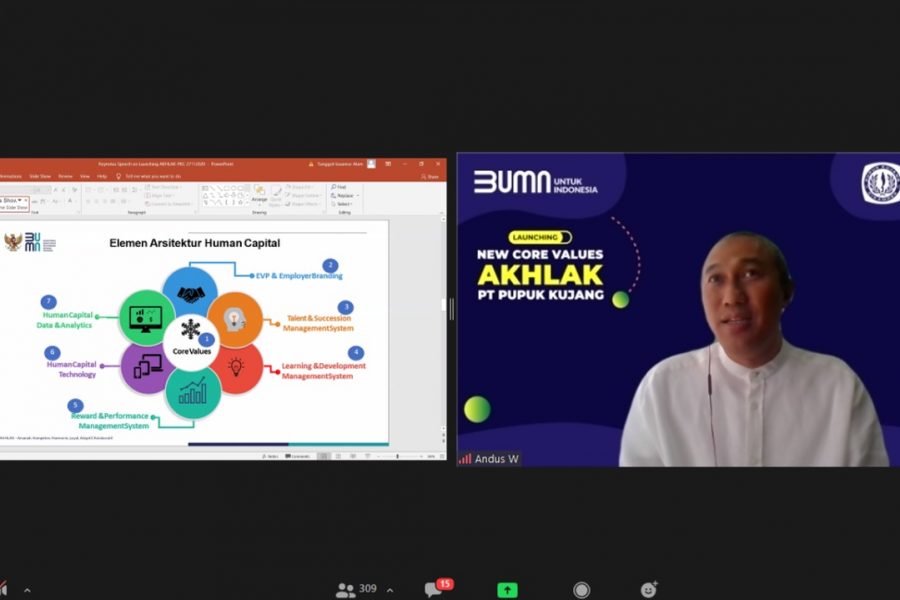Viewport: 900px width, 600px height.
Task: Click the Tell me lightbulb search
Action: coord(119,176)
